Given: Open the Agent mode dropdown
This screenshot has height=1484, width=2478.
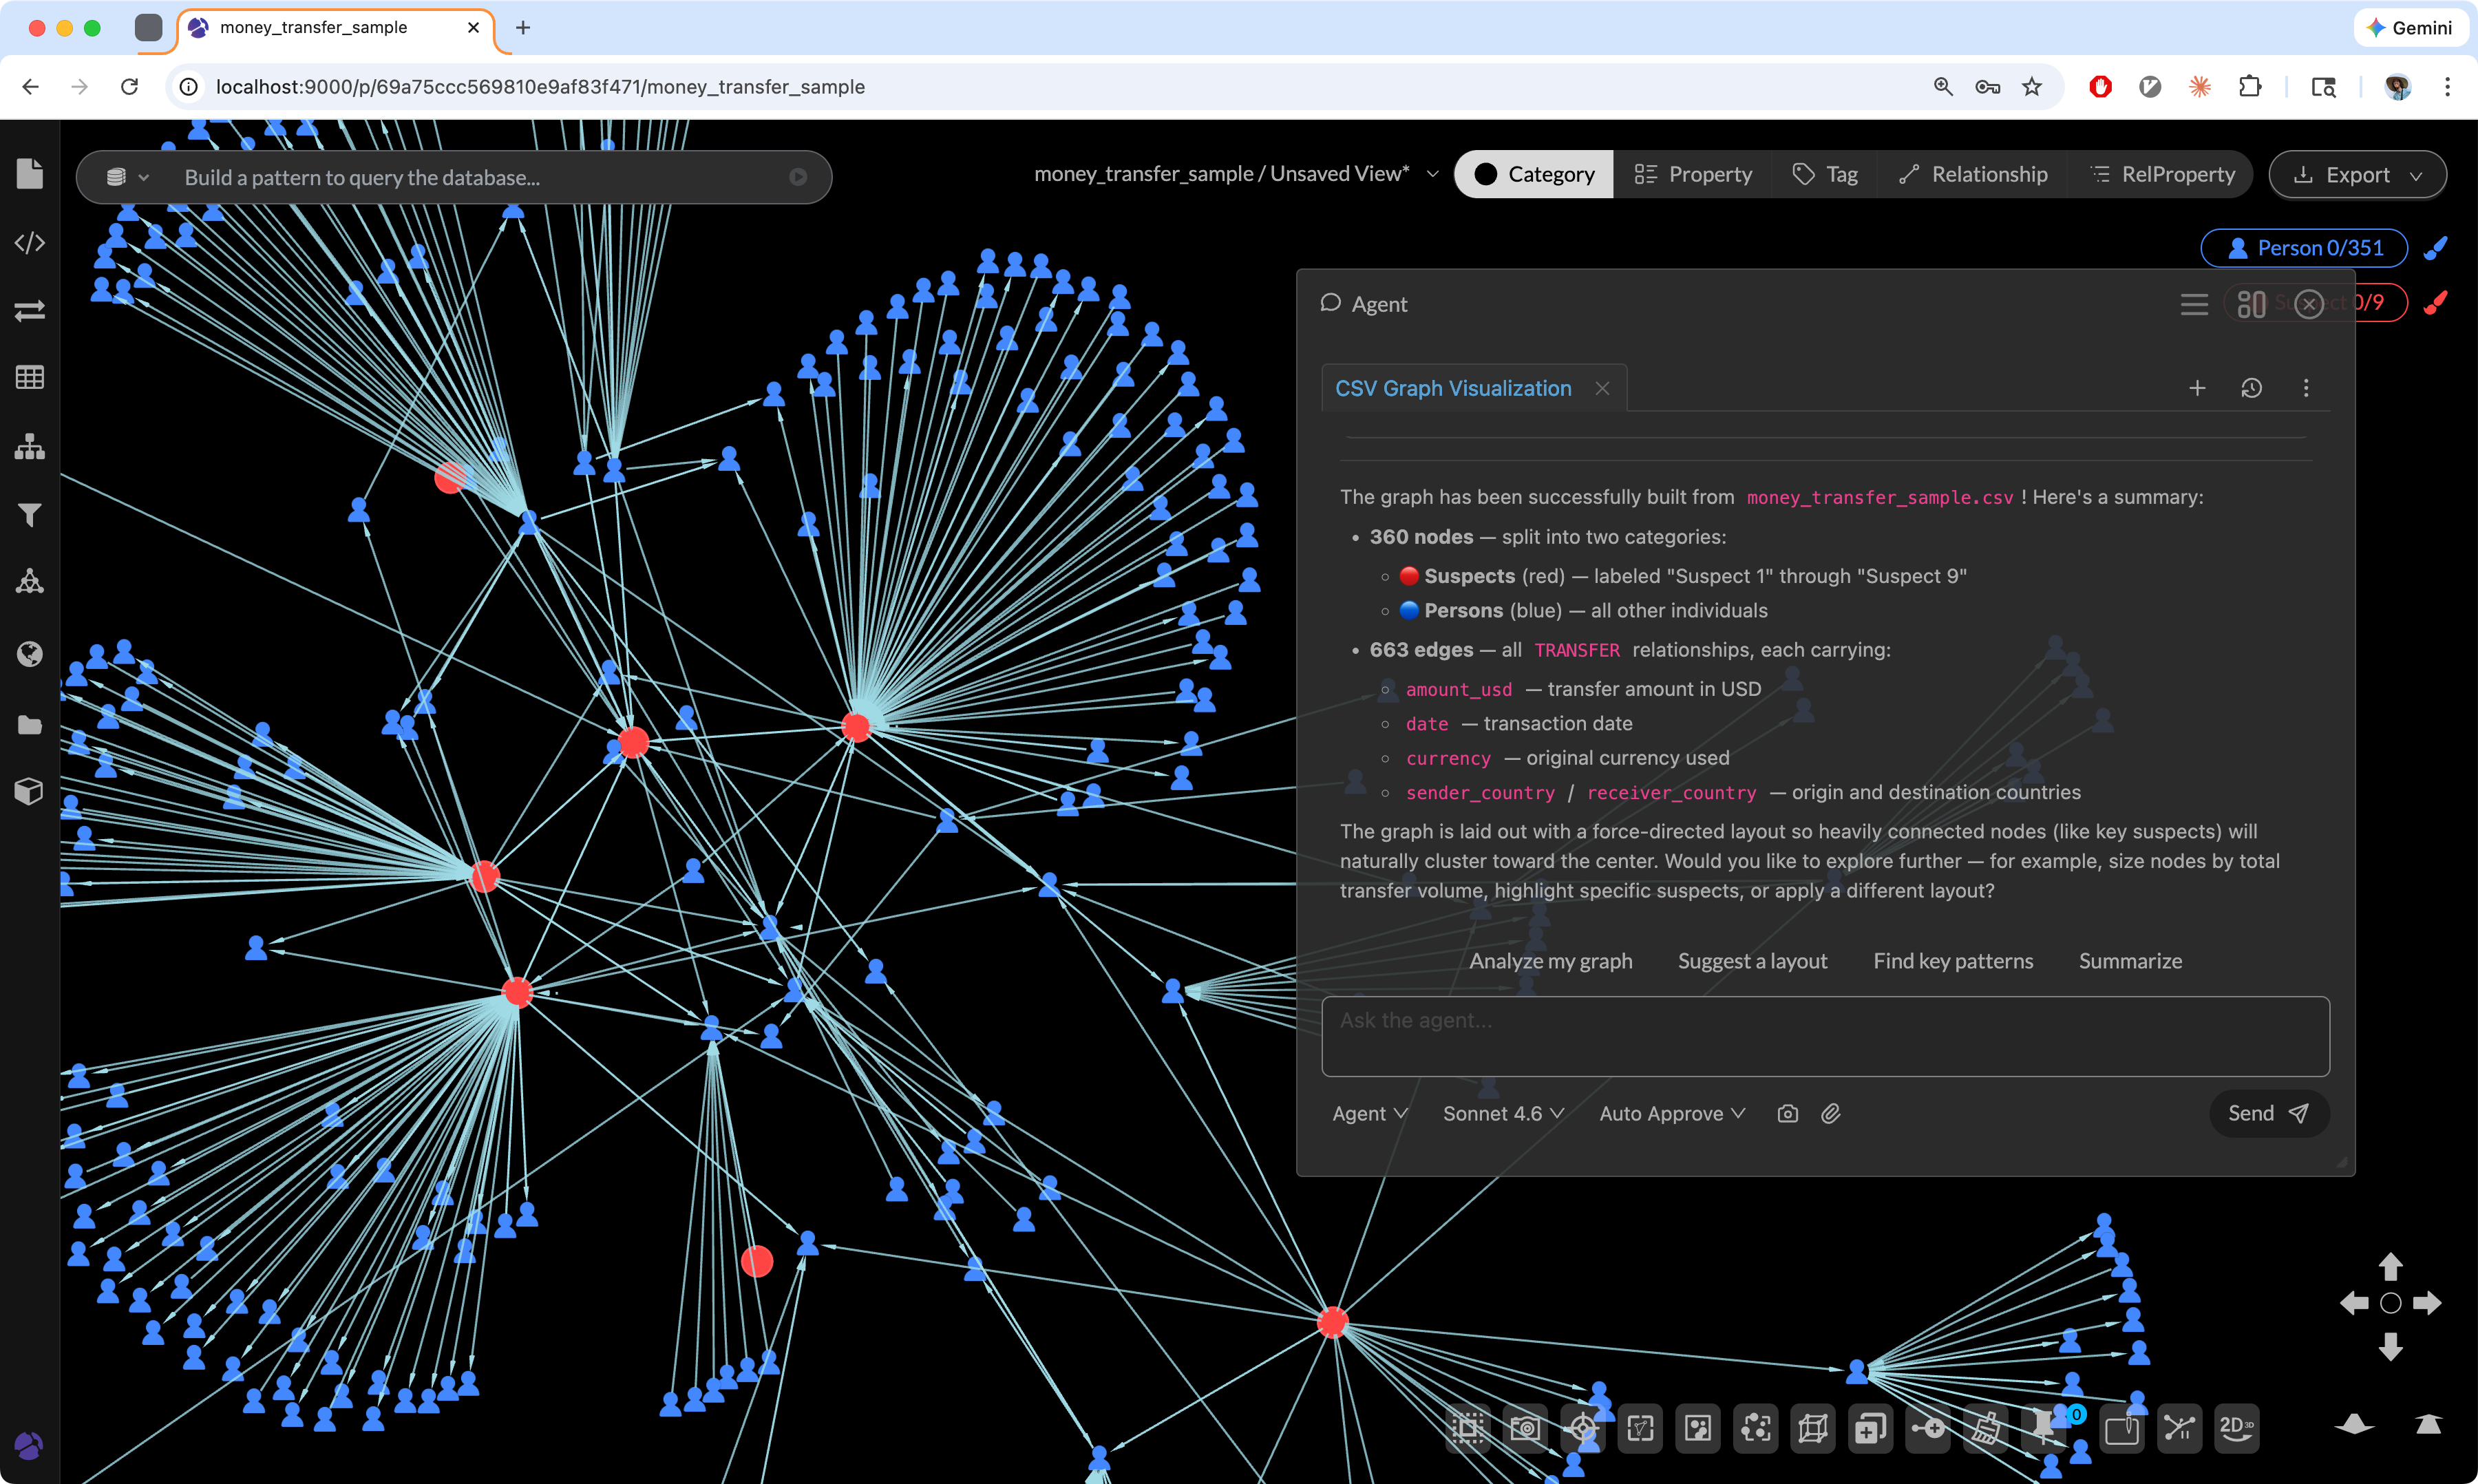Looking at the screenshot, I should coord(1369,1113).
